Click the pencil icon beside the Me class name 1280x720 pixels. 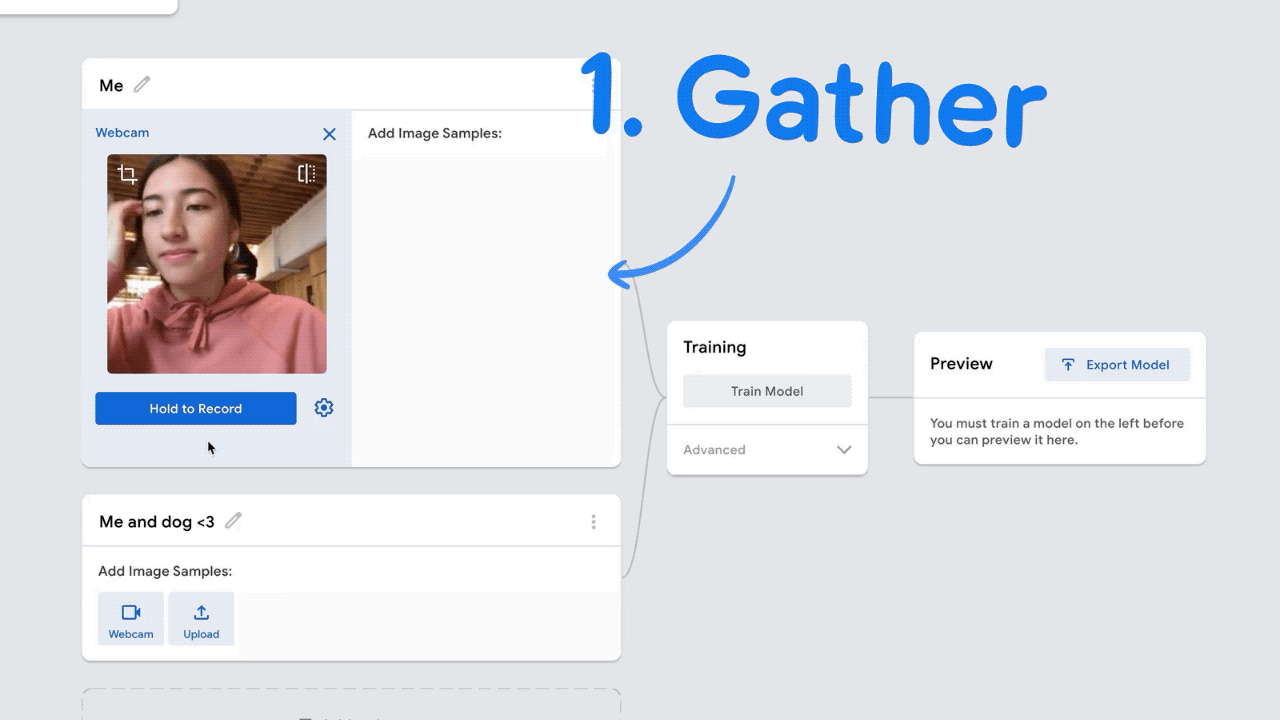point(142,85)
